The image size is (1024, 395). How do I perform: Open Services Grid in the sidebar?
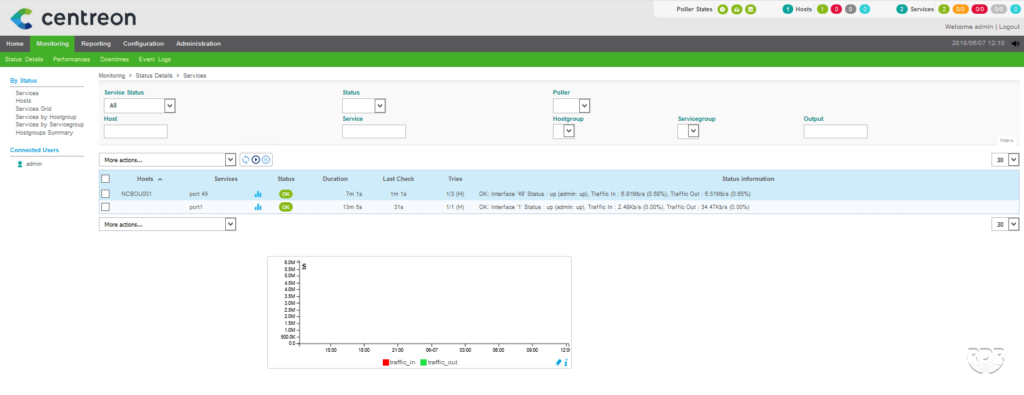[x=33, y=109]
